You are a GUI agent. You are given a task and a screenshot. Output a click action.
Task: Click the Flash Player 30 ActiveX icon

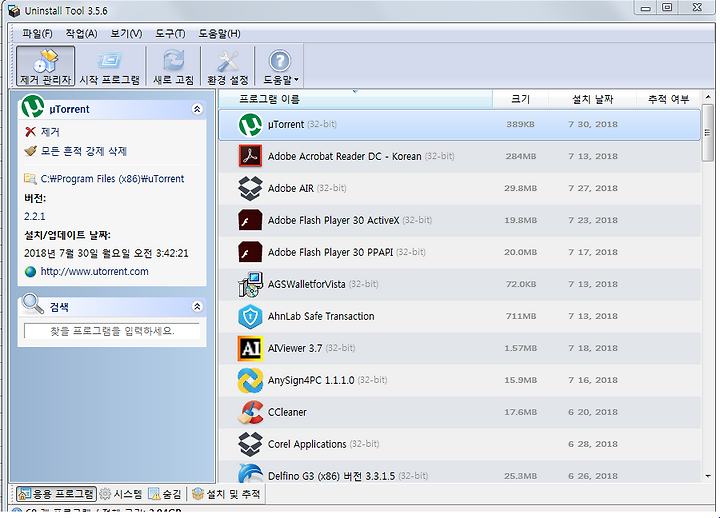click(x=250, y=220)
